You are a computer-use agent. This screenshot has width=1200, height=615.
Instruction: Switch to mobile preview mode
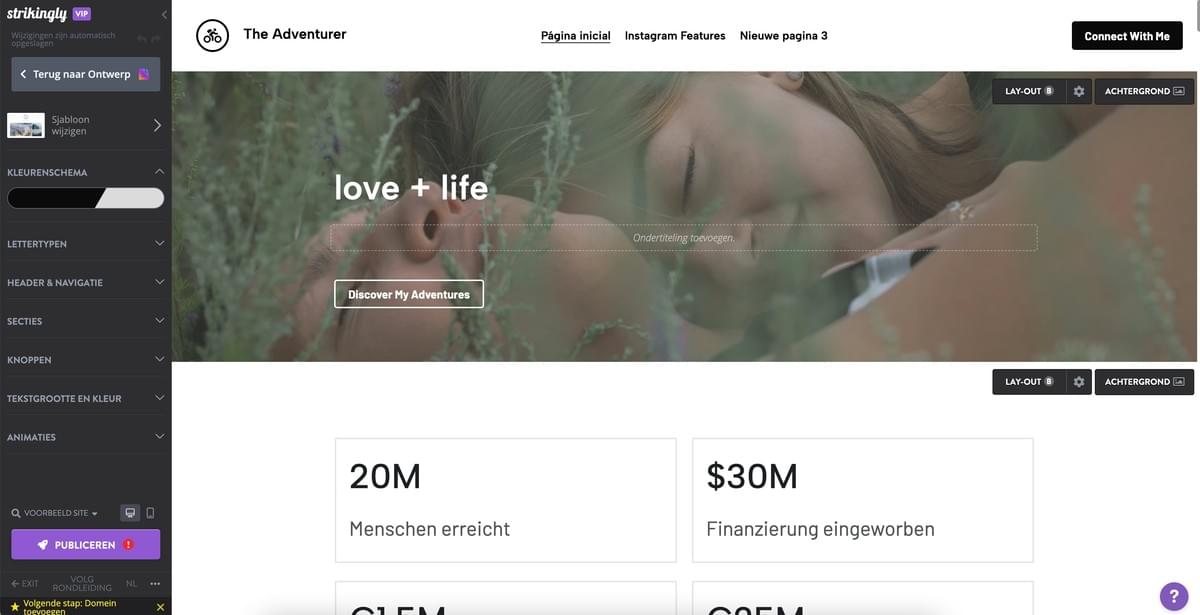point(150,513)
